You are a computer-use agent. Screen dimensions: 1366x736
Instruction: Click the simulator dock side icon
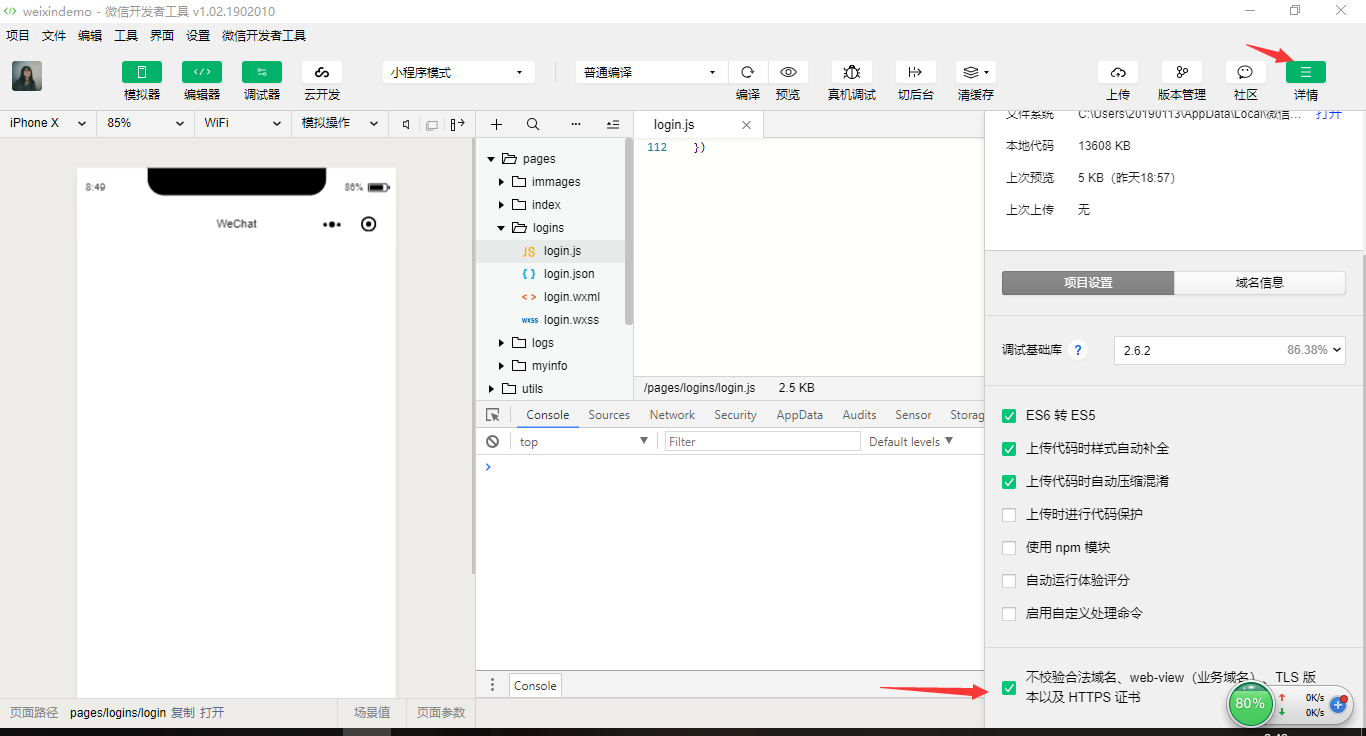tap(458, 124)
